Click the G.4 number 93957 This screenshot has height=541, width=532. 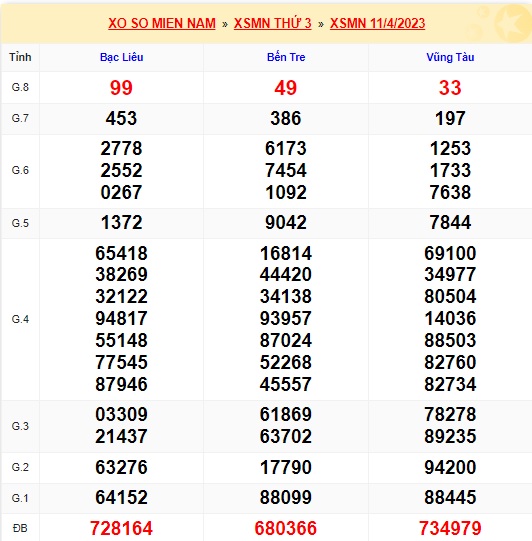coord(286,318)
